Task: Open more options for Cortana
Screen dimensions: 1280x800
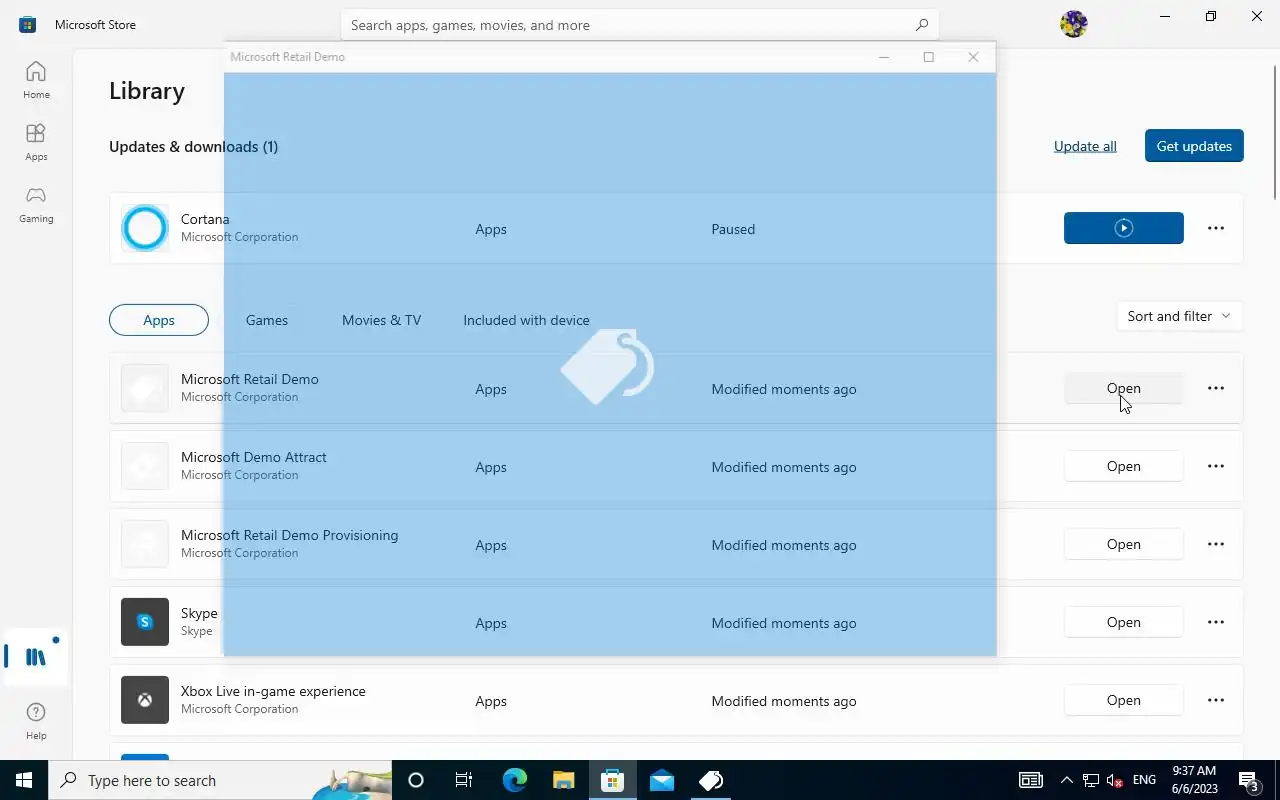Action: click(x=1216, y=228)
